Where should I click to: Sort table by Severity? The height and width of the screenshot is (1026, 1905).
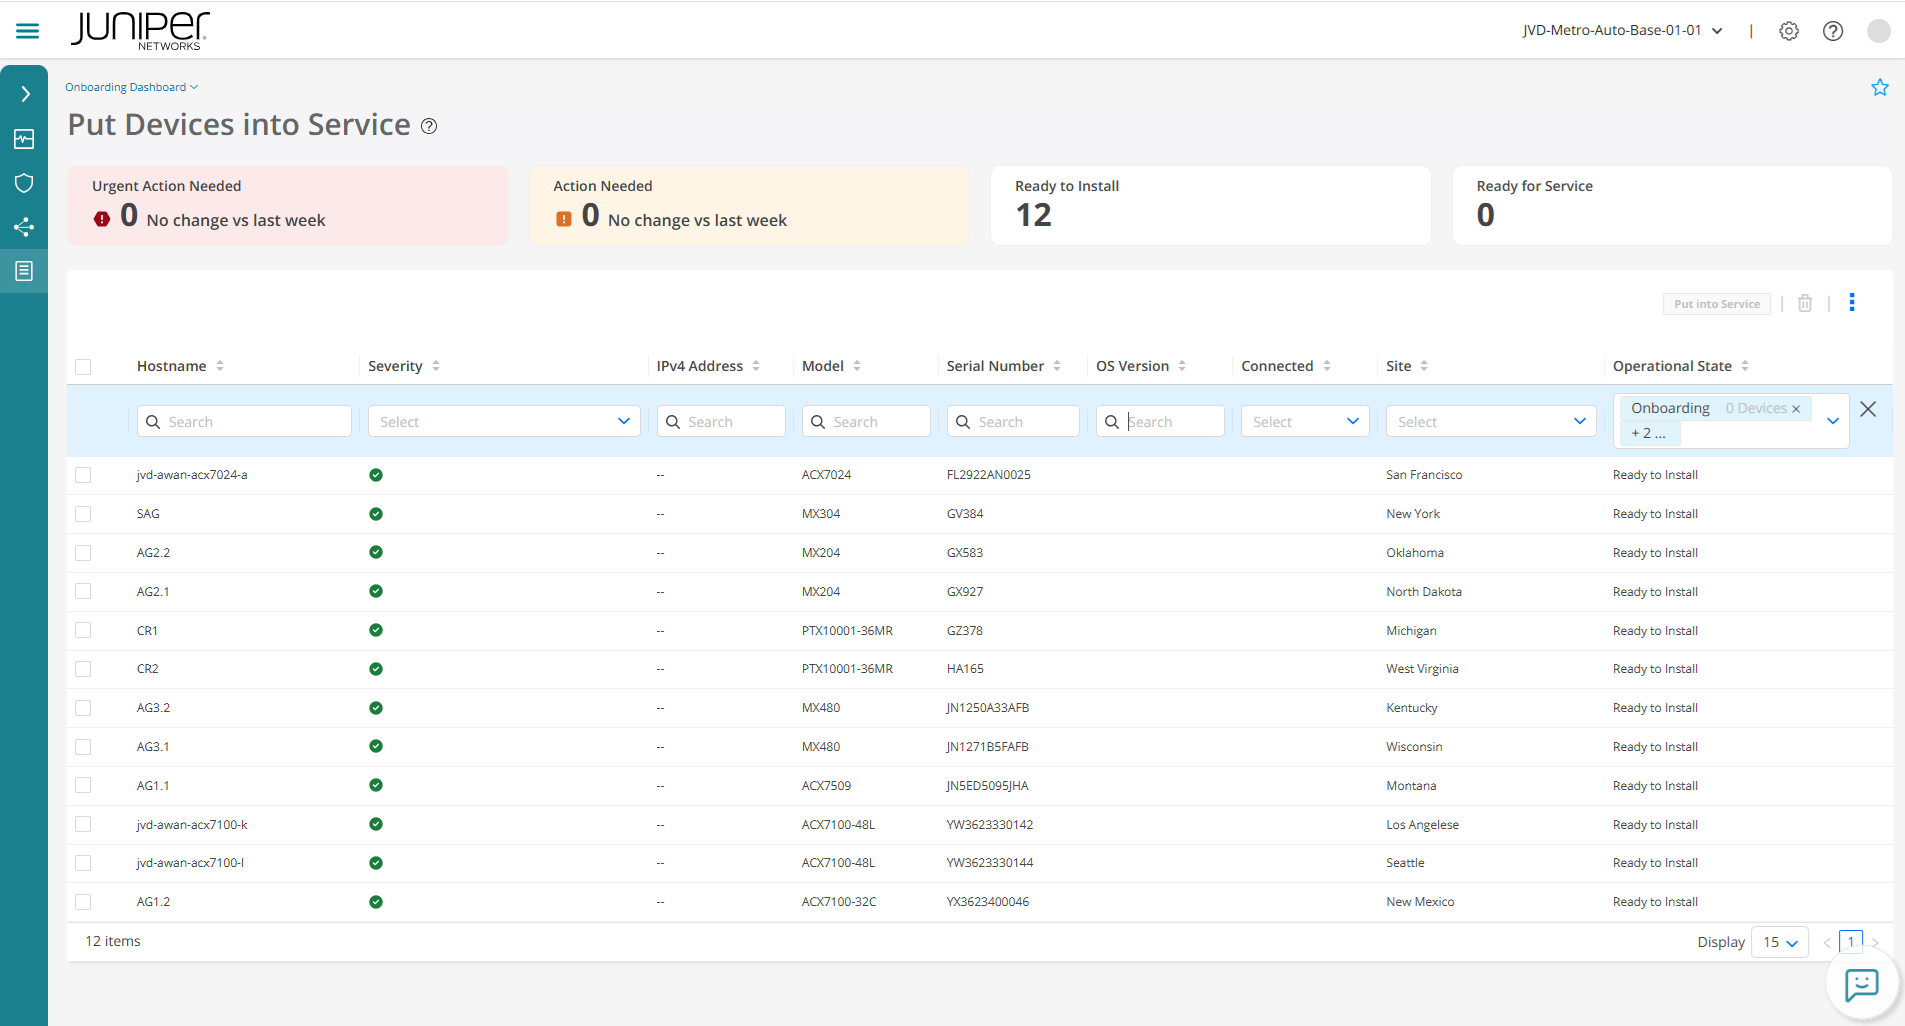click(x=436, y=366)
